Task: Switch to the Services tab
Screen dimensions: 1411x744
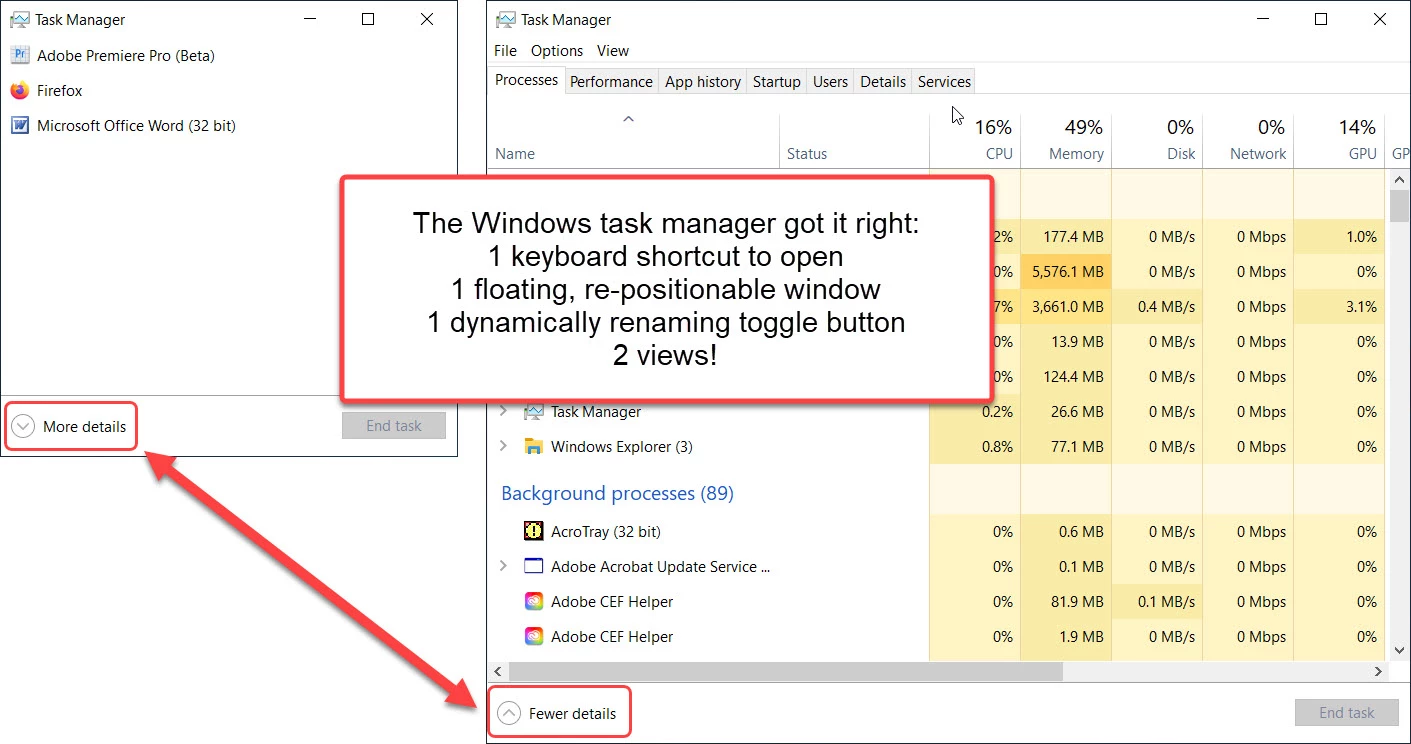Action: coord(944,82)
